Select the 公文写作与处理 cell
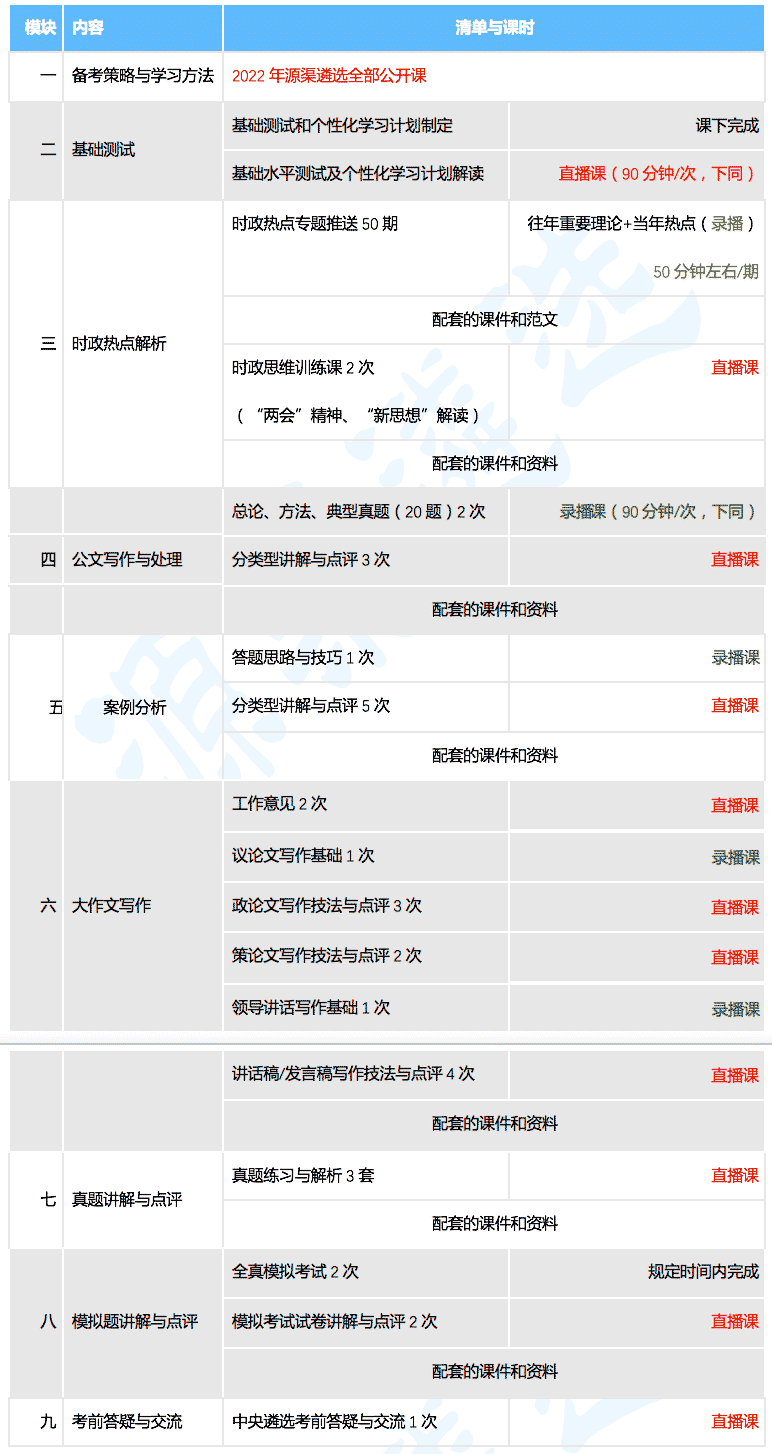Screen dimensions: 772x1454 (x=143, y=560)
